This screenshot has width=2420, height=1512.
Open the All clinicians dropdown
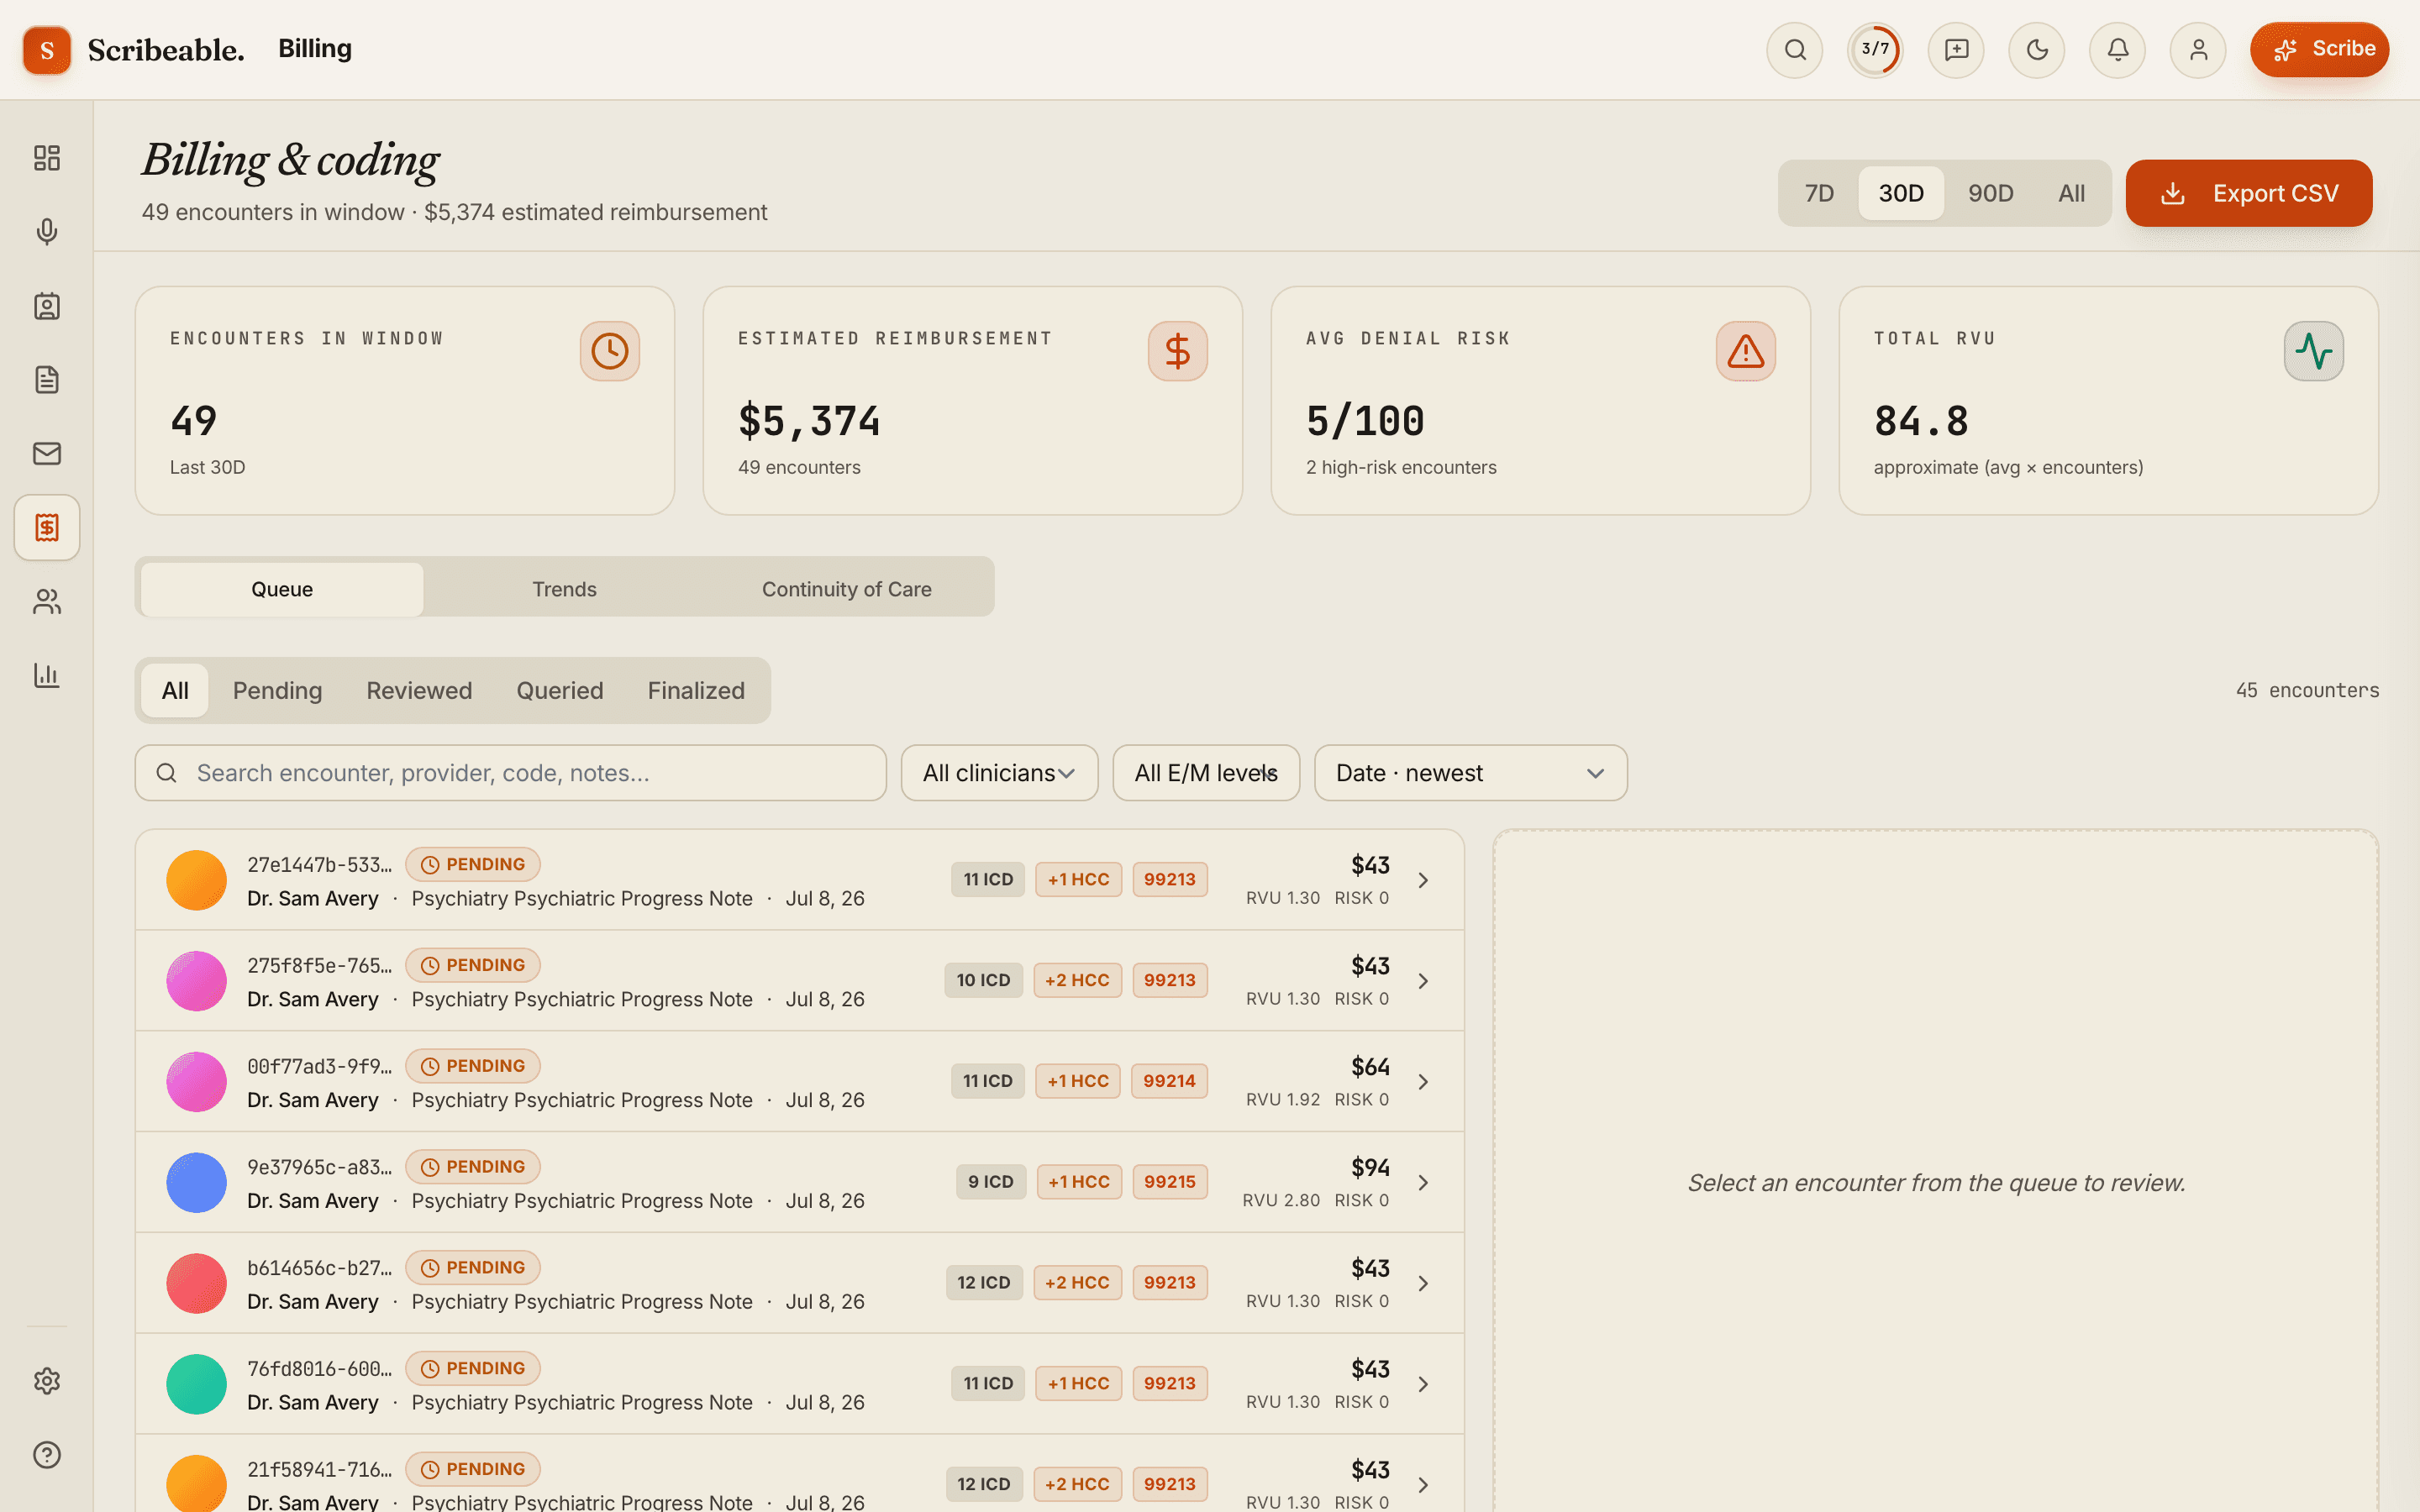click(1000, 773)
